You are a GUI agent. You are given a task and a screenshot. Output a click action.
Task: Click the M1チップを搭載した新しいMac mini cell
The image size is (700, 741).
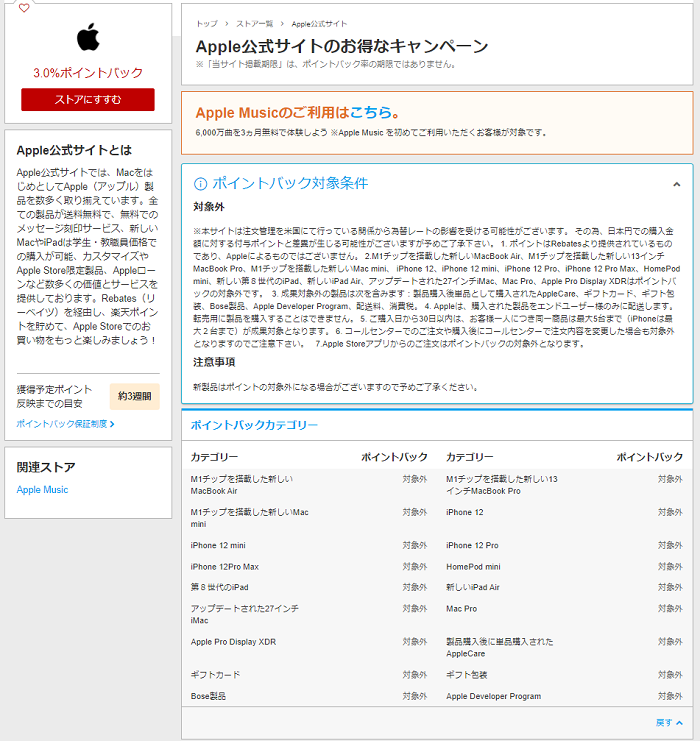250,518
